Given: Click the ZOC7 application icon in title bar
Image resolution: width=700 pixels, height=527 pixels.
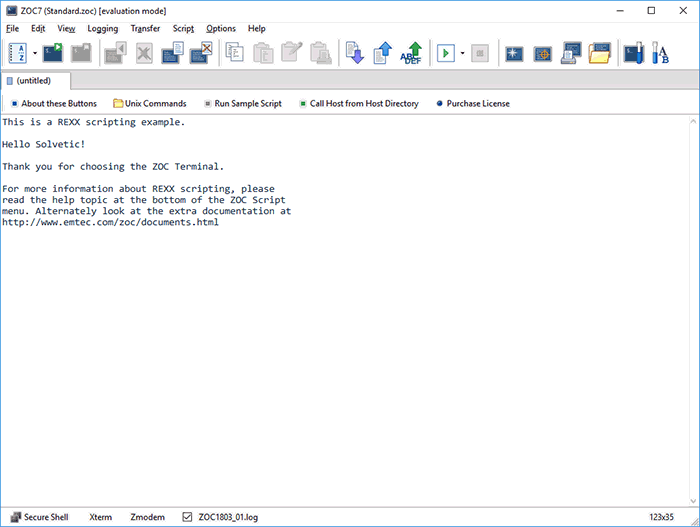Looking at the screenshot, I should 12,11.
